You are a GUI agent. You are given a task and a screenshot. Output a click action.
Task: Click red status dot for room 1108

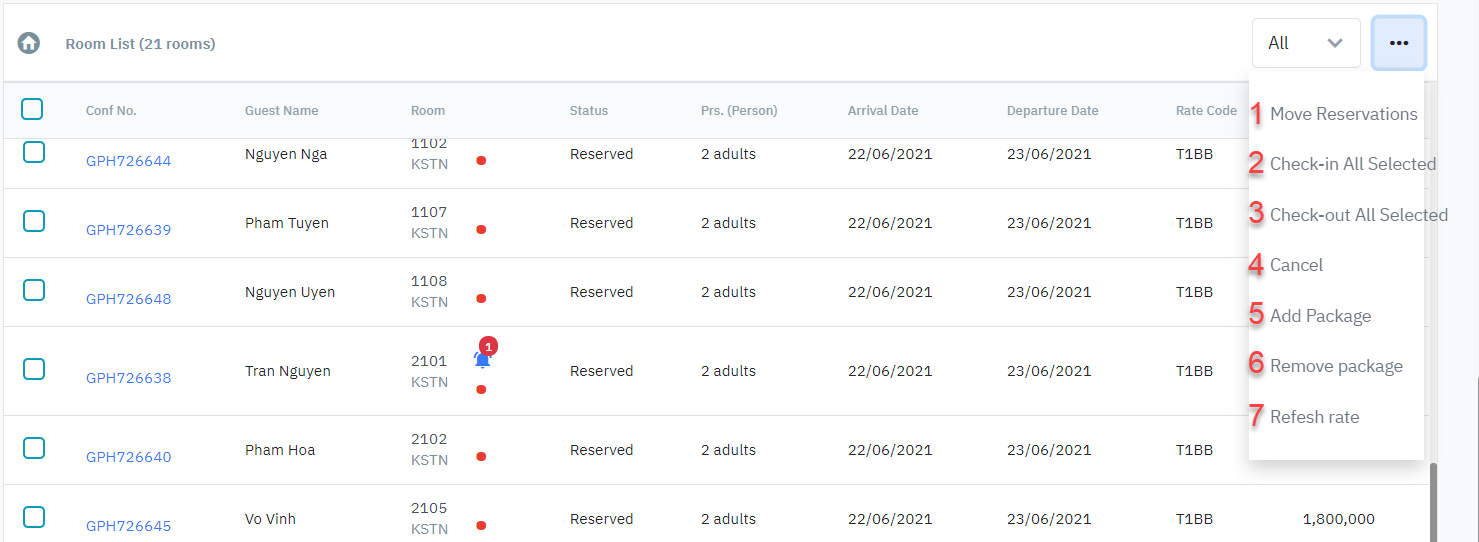point(481,299)
